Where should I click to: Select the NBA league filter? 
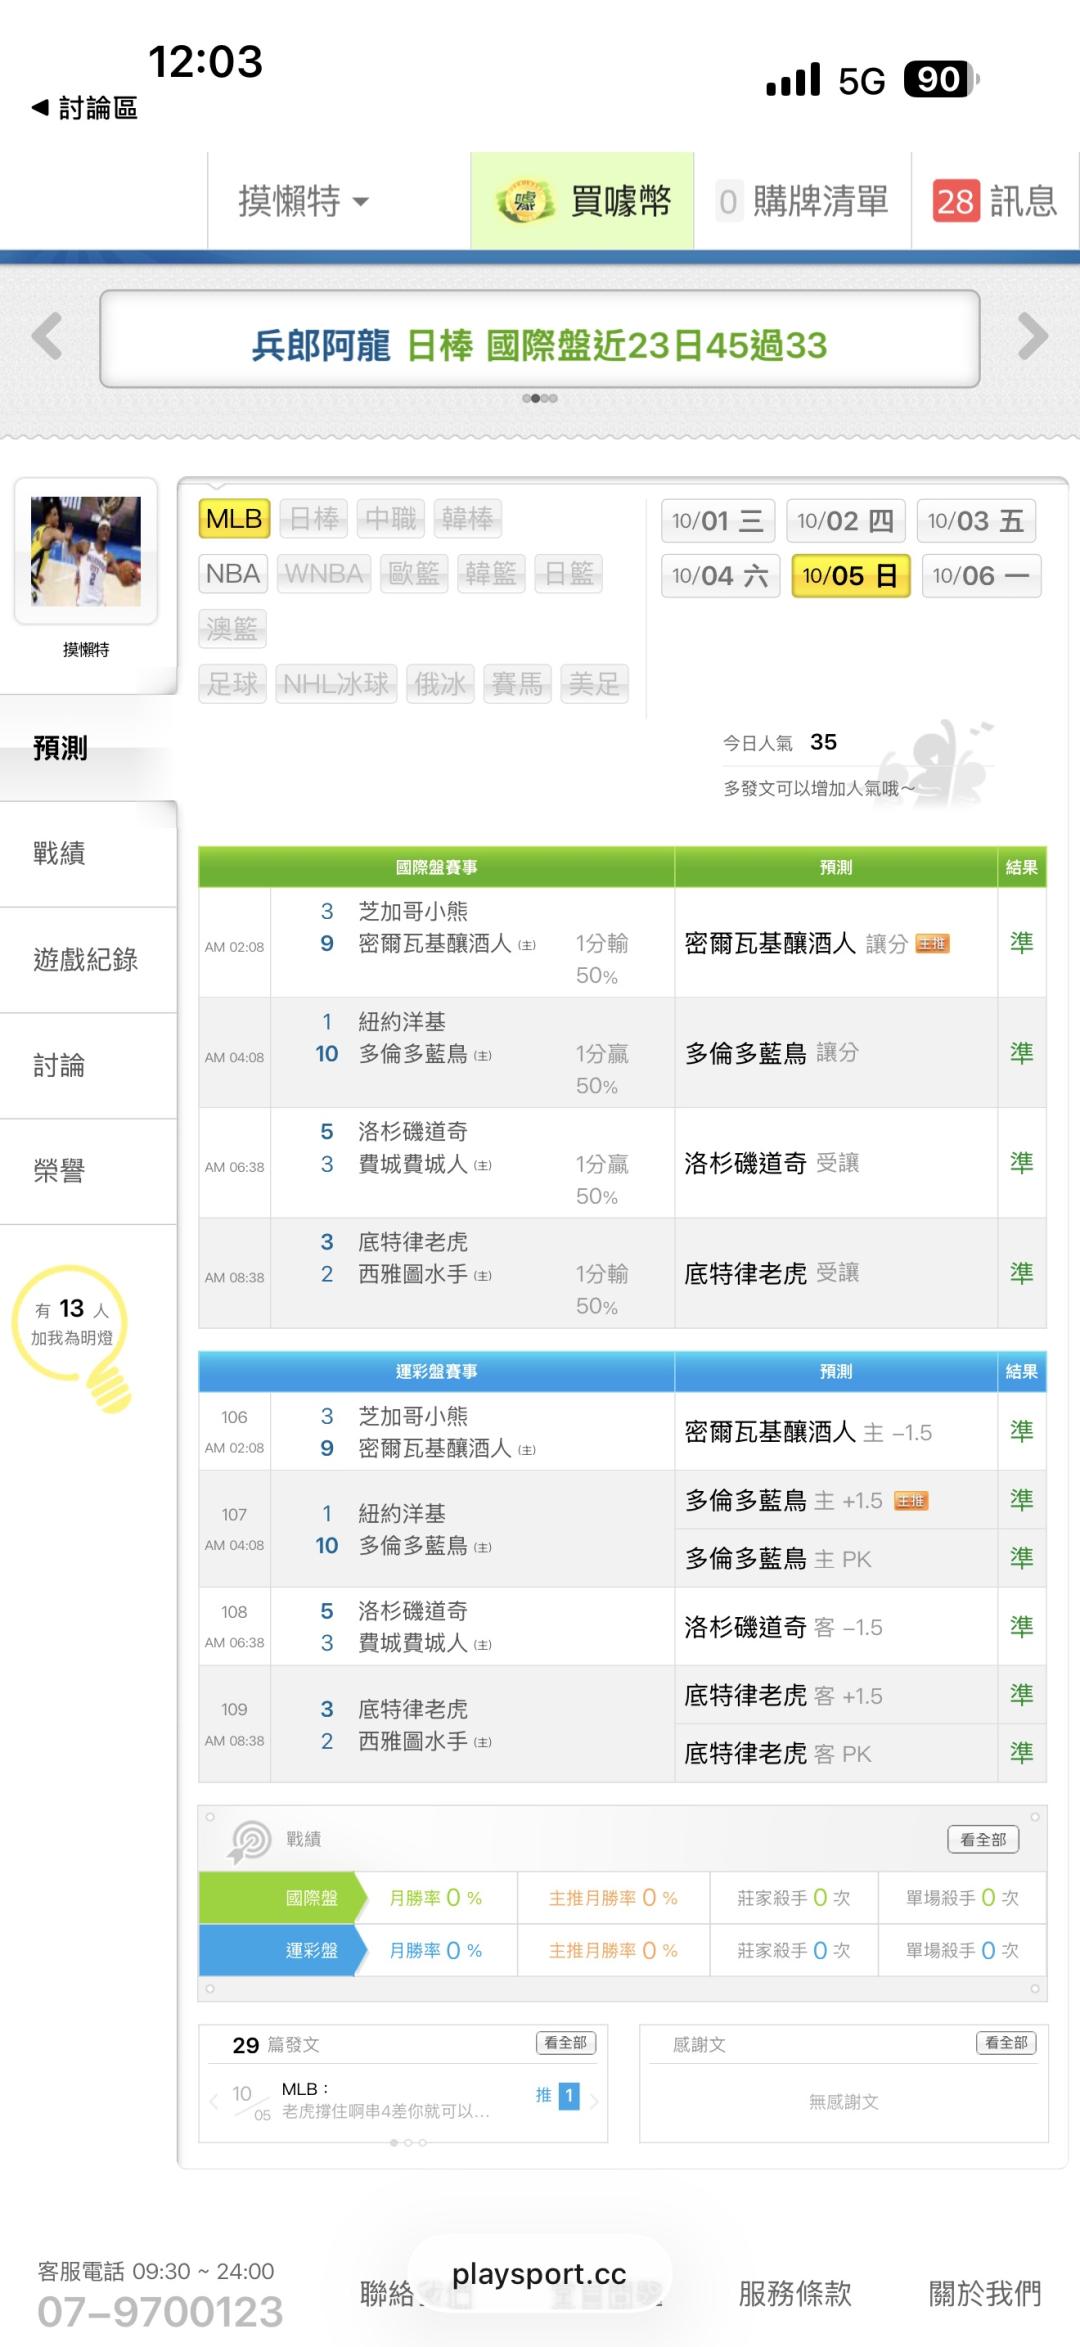point(233,574)
